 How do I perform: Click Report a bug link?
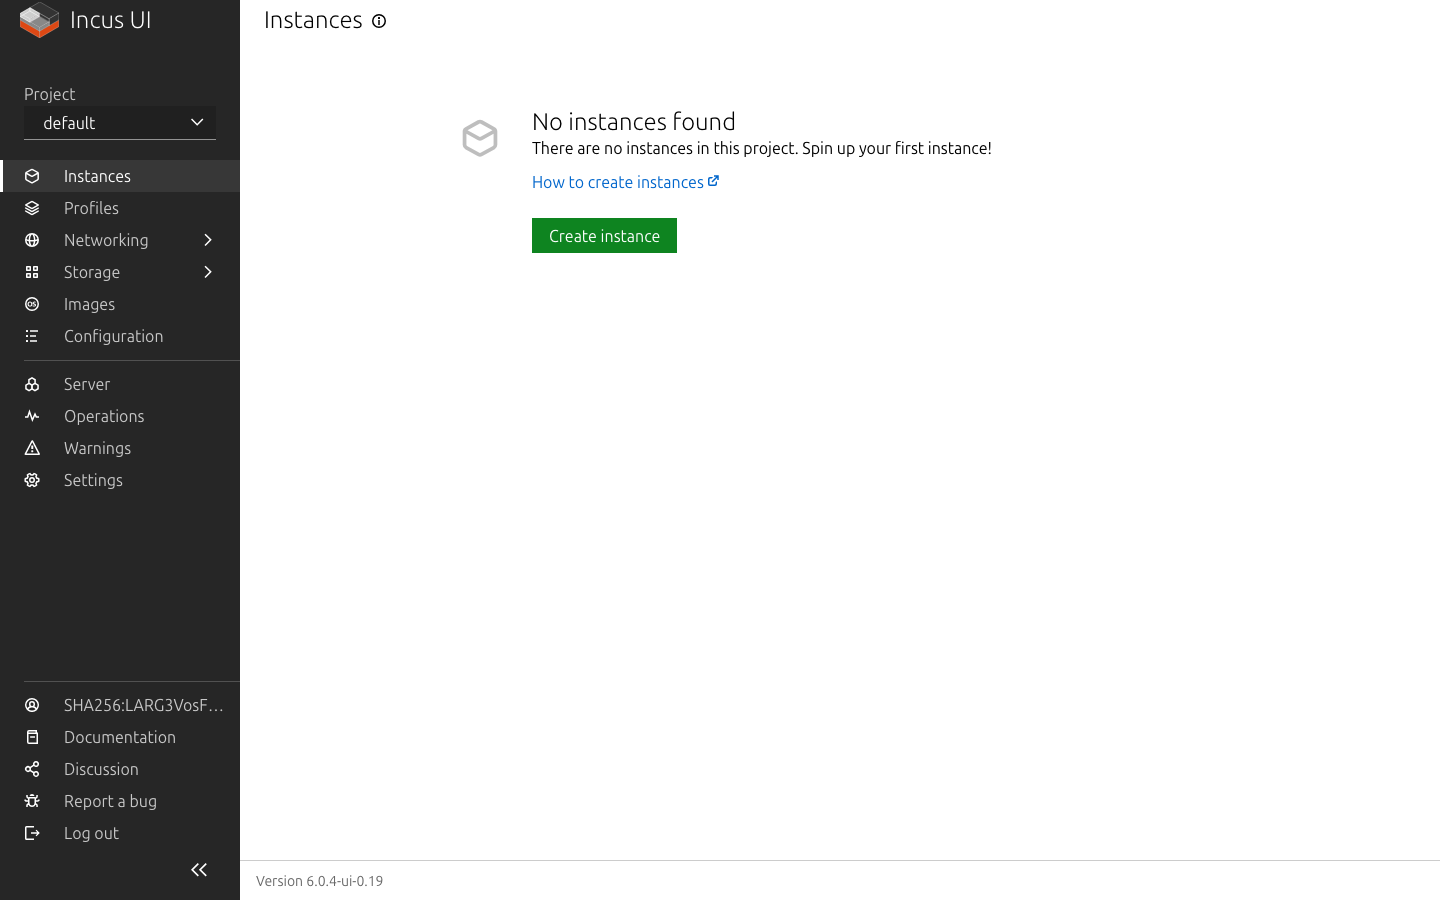(x=120, y=801)
